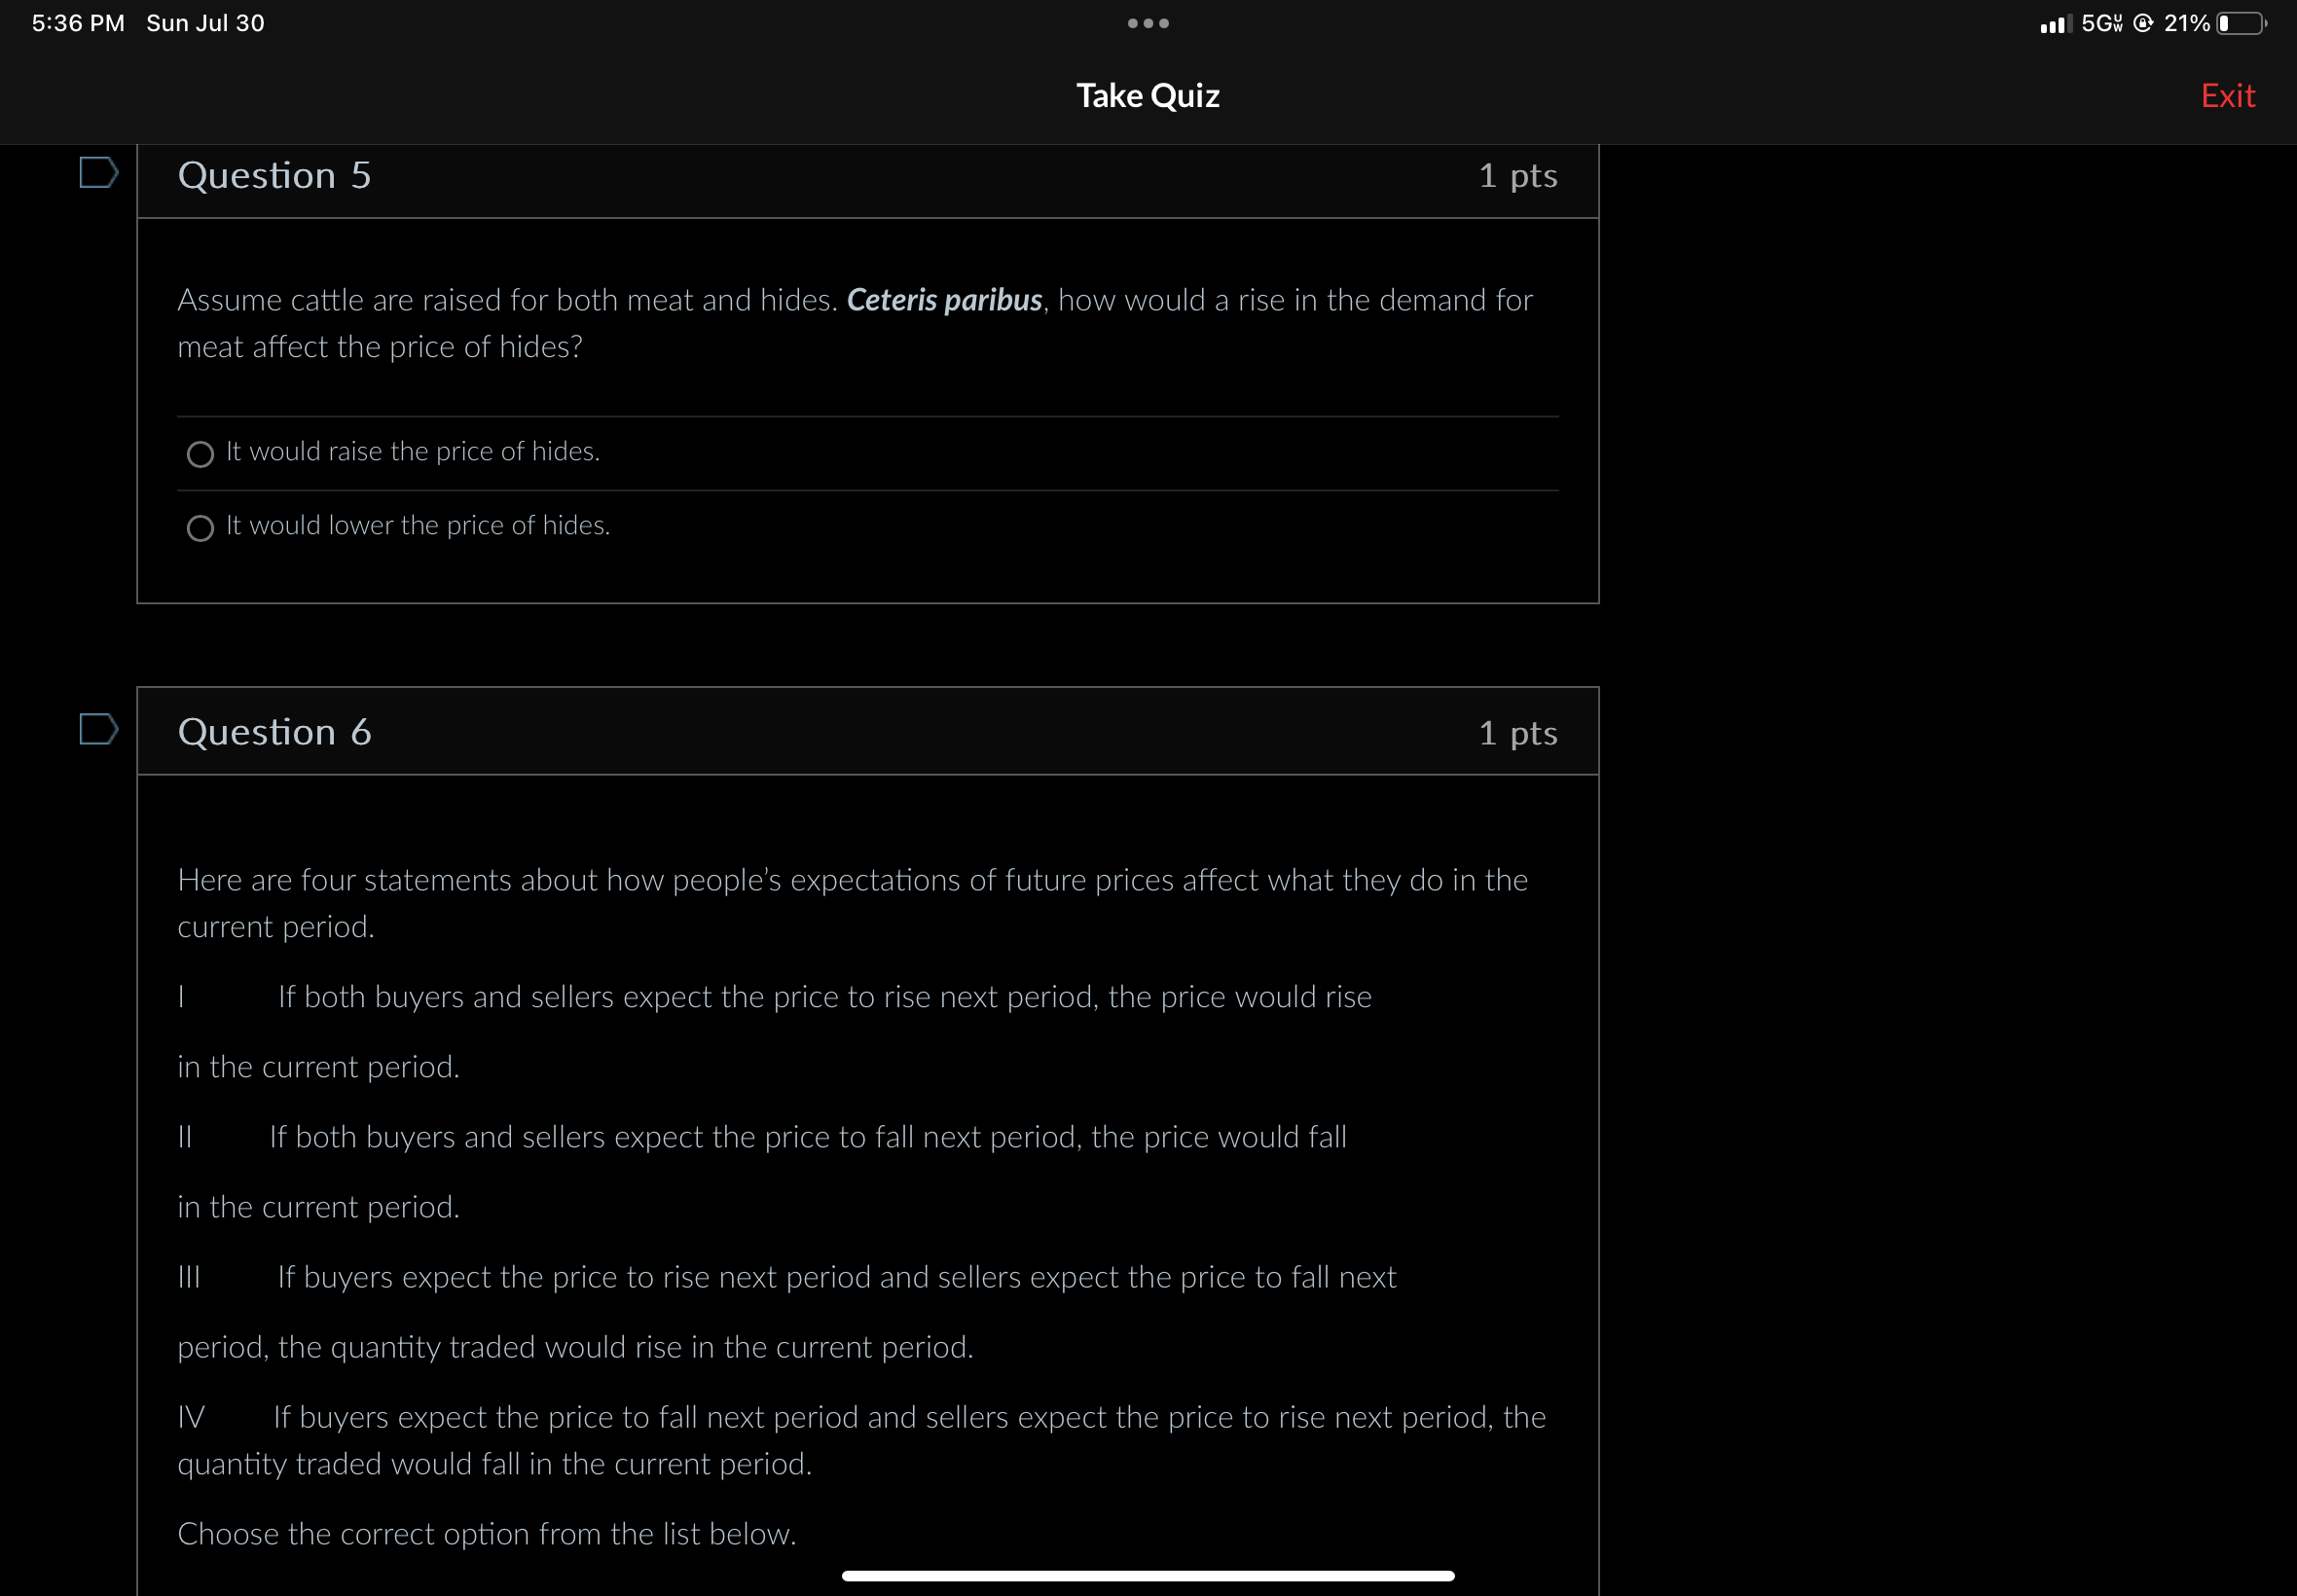Tap the 21% battery percentage
The width and height of the screenshot is (2297, 1596).
2186,23
